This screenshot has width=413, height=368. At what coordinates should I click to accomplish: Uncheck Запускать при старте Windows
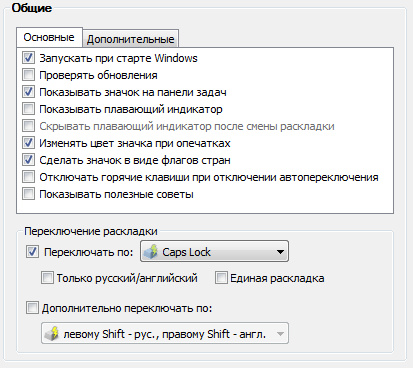(x=28, y=58)
